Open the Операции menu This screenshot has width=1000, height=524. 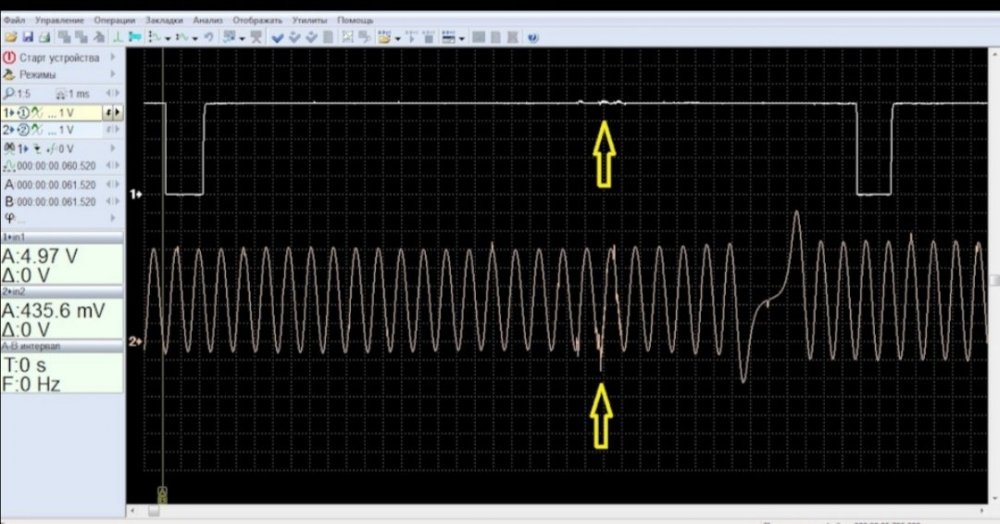[114, 20]
